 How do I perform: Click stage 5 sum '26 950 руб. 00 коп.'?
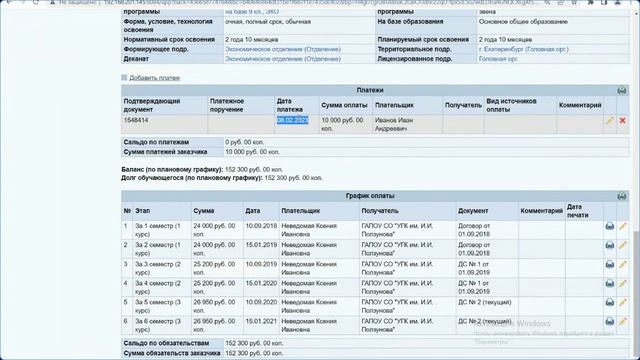pyautogui.click(x=214, y=306)
